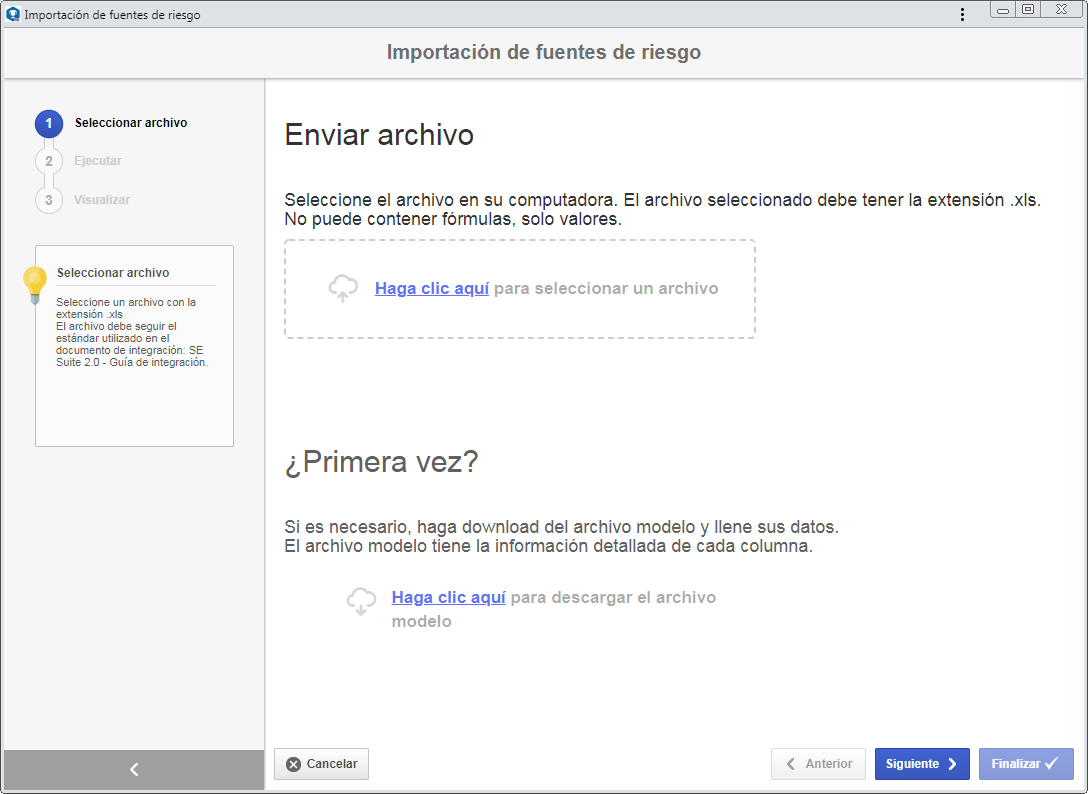Select step 1 Seleccionar archivo
Screen dimensions: 1088x794
point(111,124)
